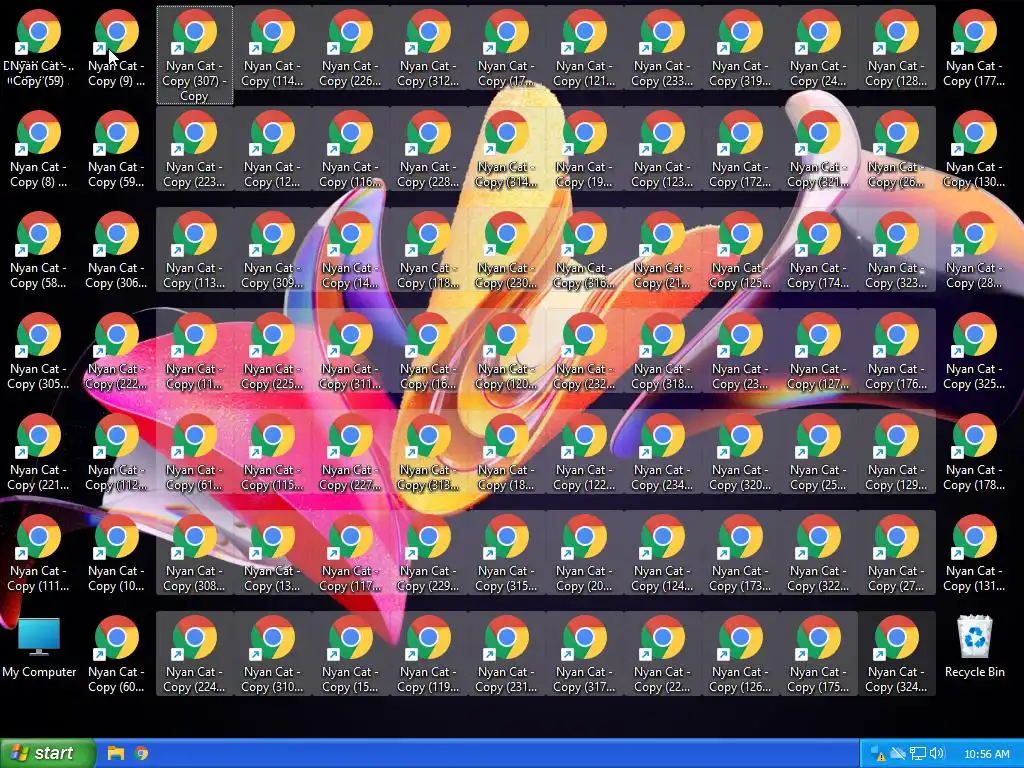The height and width of the screenshot is (768, 1024).
Task: Click Nyan Cat Copy (316... shortcut
Action: pyautogui.click(x=584, y=250)
